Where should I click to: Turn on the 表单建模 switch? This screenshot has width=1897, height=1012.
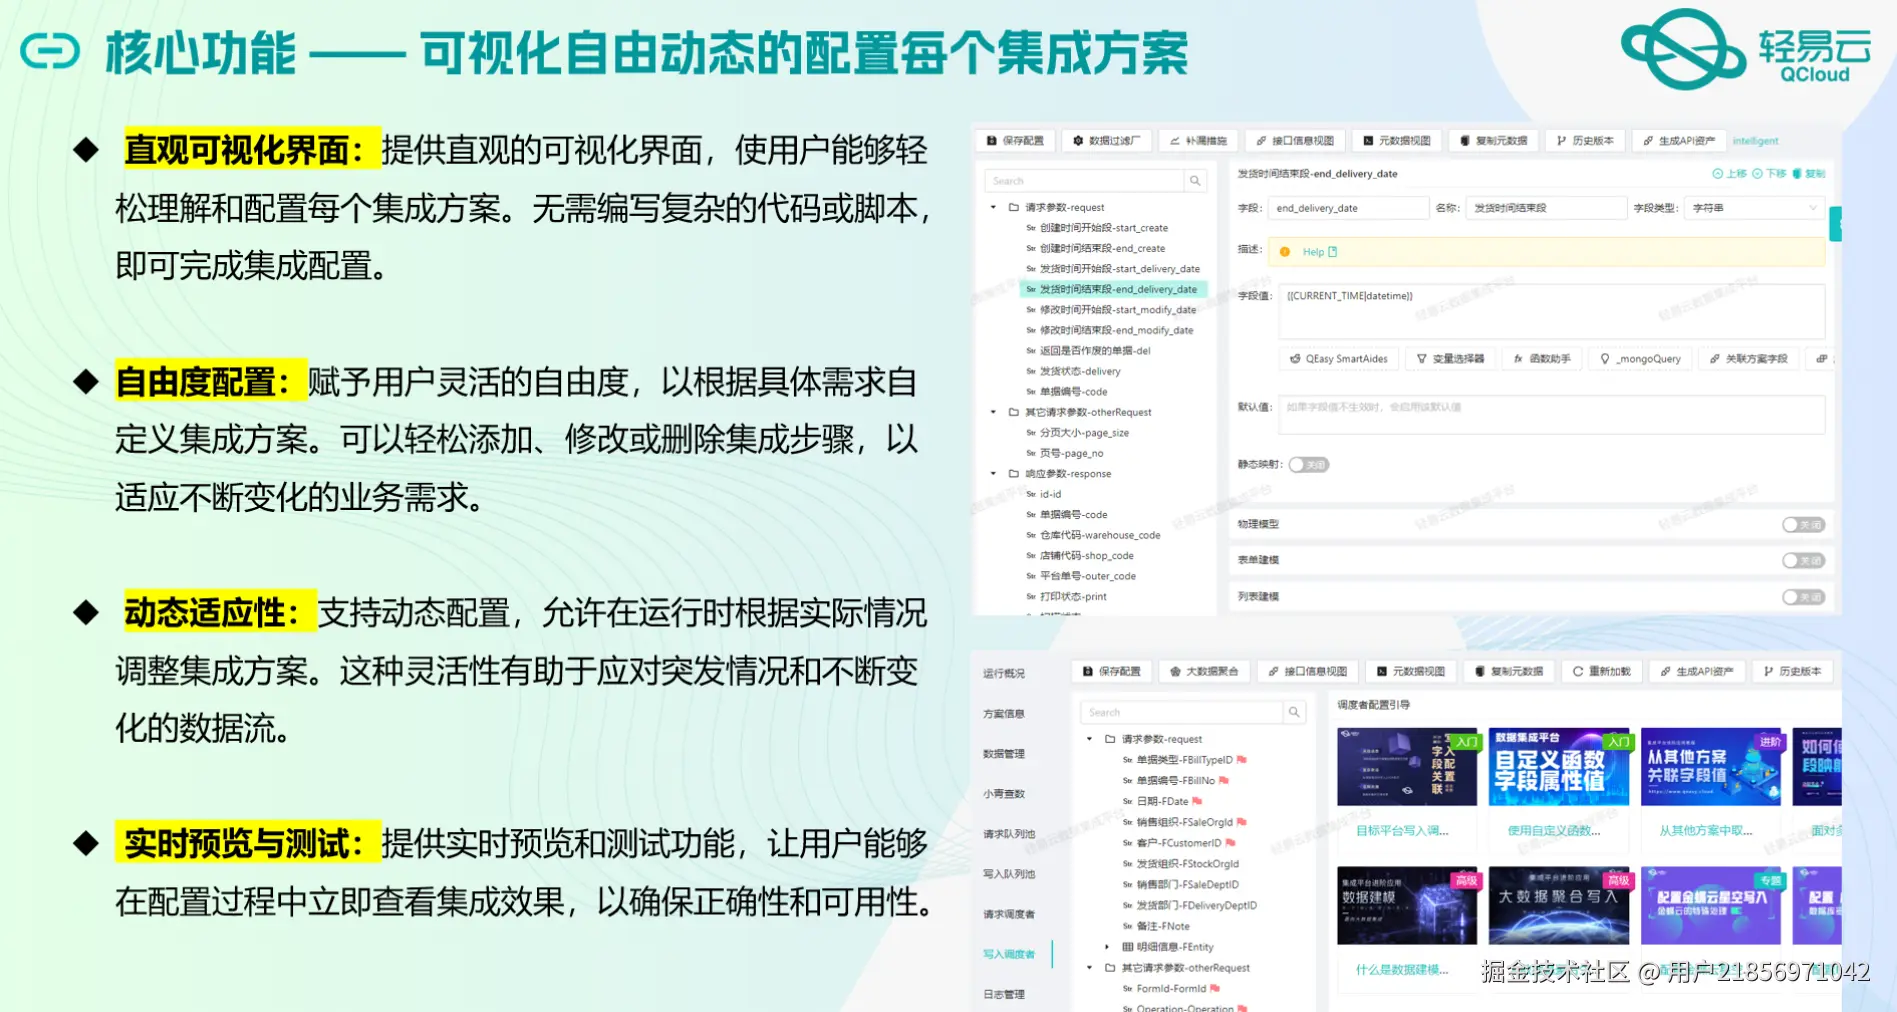coord(1803,560)
